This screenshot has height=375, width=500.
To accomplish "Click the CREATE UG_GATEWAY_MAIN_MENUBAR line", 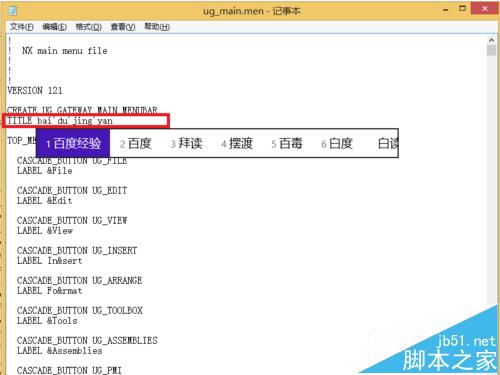I will pyautogui.click(x=82, y=110).
